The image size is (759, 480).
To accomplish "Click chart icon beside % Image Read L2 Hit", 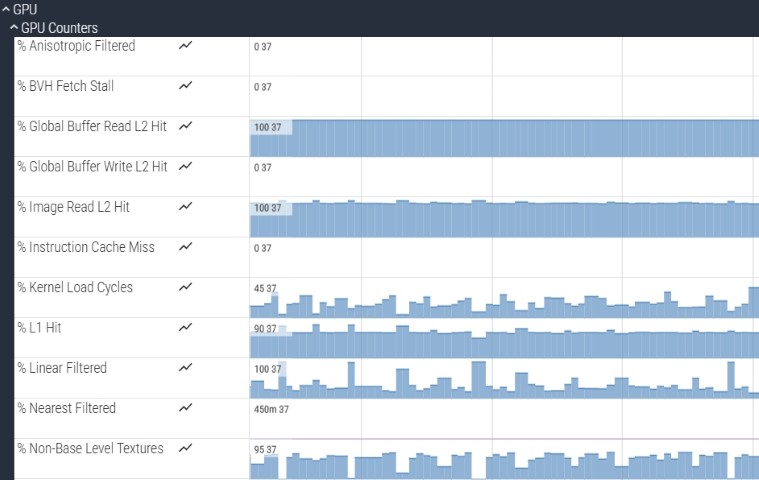I will point(185,207).
